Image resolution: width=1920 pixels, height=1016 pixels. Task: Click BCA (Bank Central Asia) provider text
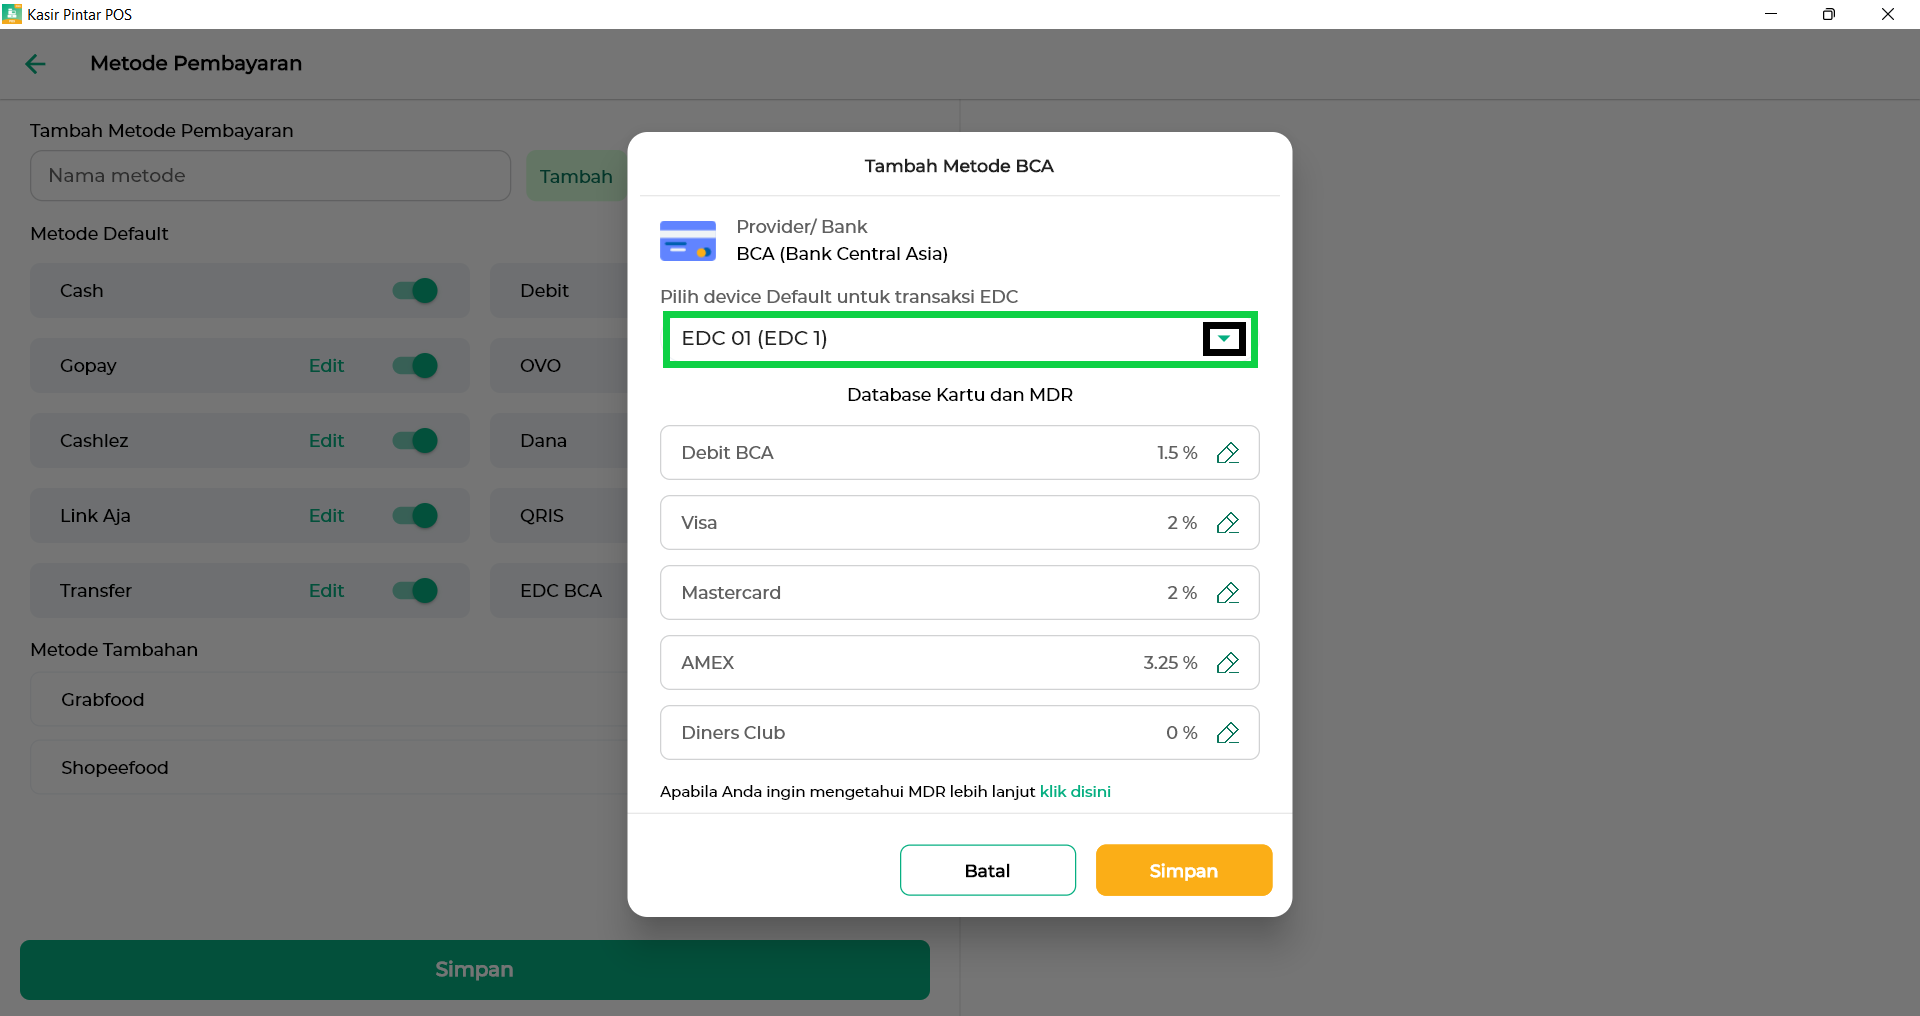(842, 254)
